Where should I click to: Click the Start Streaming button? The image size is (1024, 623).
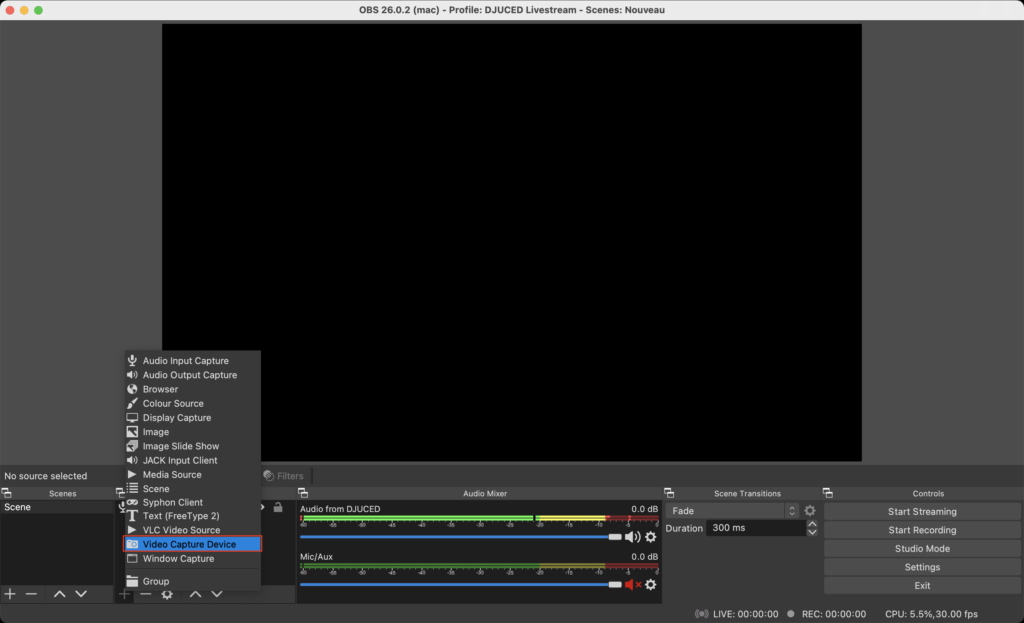pyautogui.click(x=922, y=511)
